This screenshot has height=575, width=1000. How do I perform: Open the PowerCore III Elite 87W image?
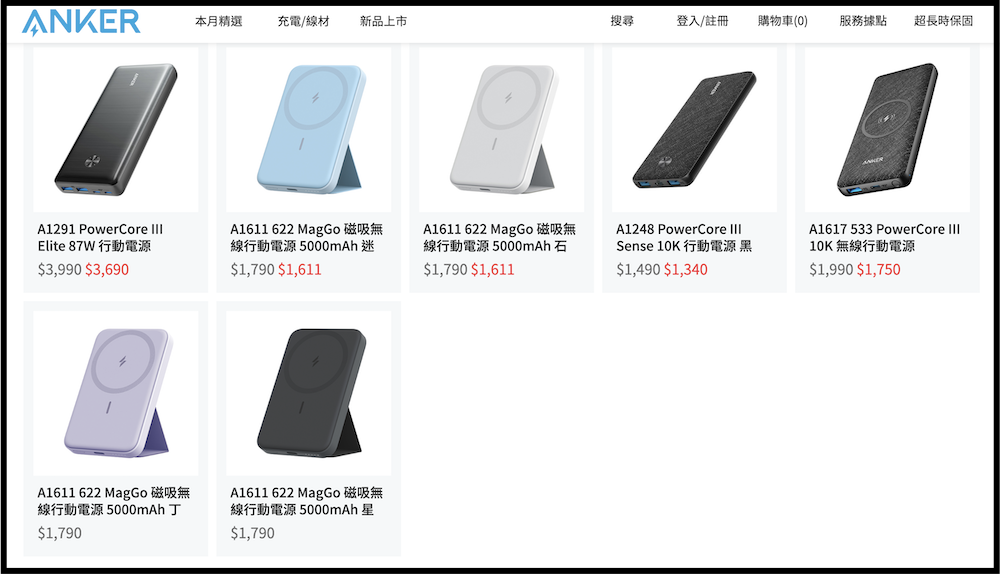(x=115, y=130)
